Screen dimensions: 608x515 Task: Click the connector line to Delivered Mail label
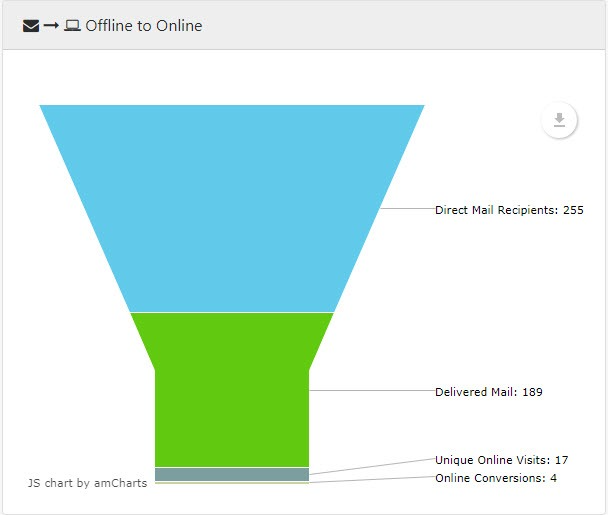[x=372, y=390]
